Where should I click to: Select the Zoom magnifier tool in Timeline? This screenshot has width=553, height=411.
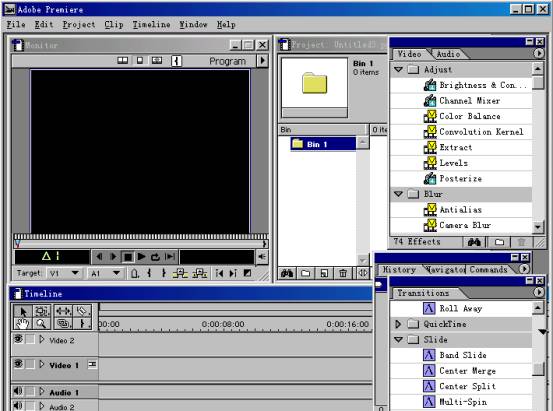[42, 323]
